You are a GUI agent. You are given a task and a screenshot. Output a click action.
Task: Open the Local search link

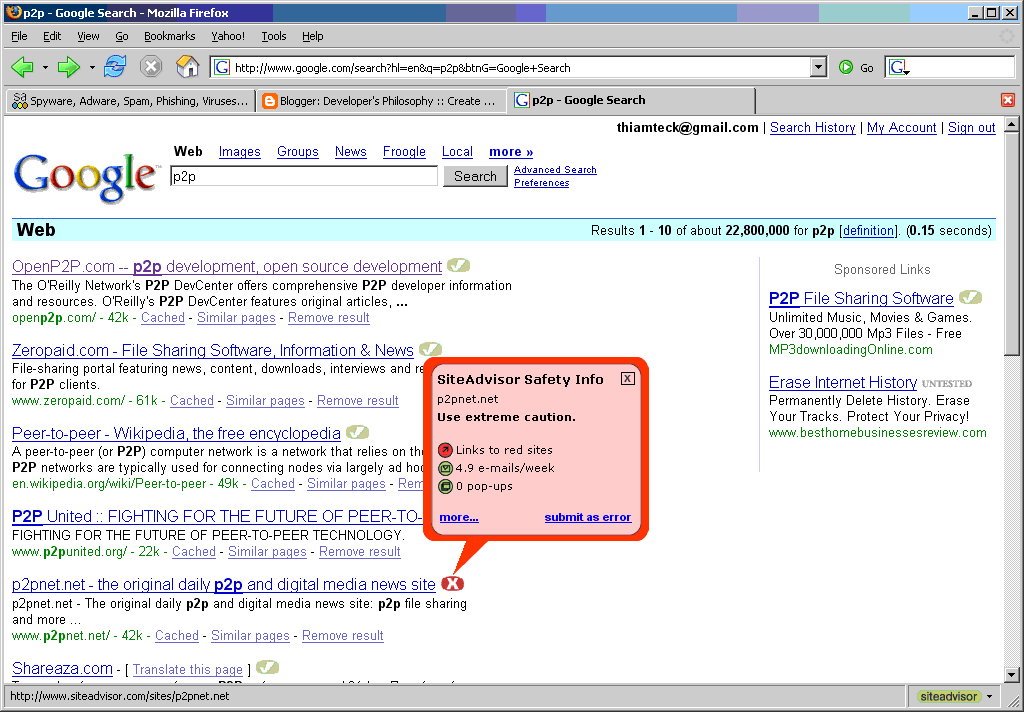[457, 152]
